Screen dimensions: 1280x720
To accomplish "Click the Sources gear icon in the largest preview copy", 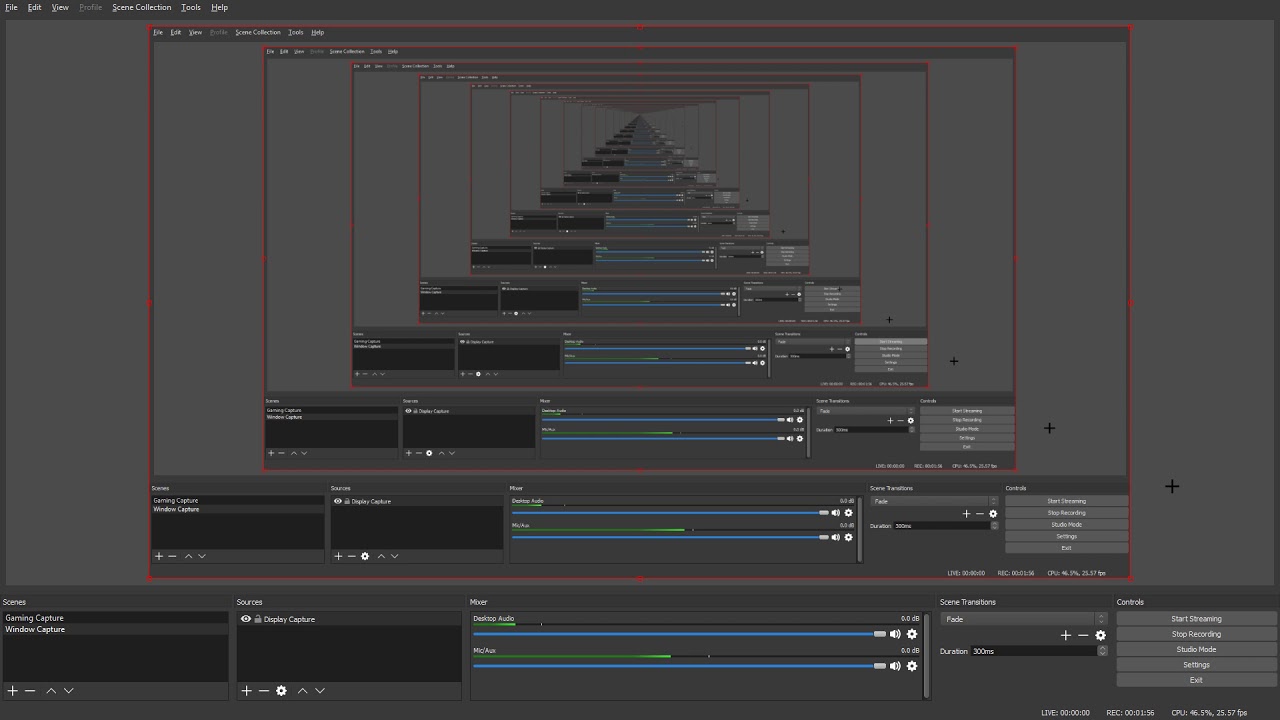I will click(365, 556).
